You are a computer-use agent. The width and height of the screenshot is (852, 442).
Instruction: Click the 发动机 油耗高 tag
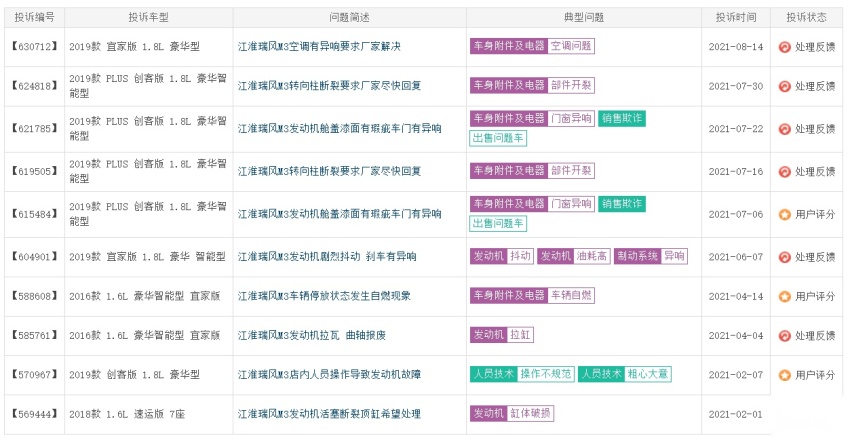coord(574,256)
